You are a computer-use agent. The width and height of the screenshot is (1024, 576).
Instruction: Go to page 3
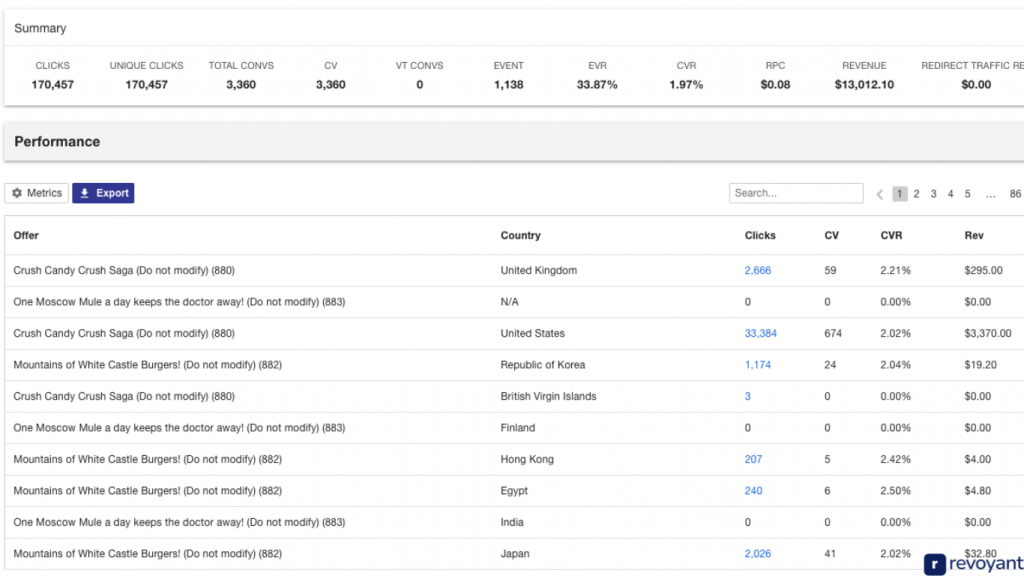coord(933,194)
